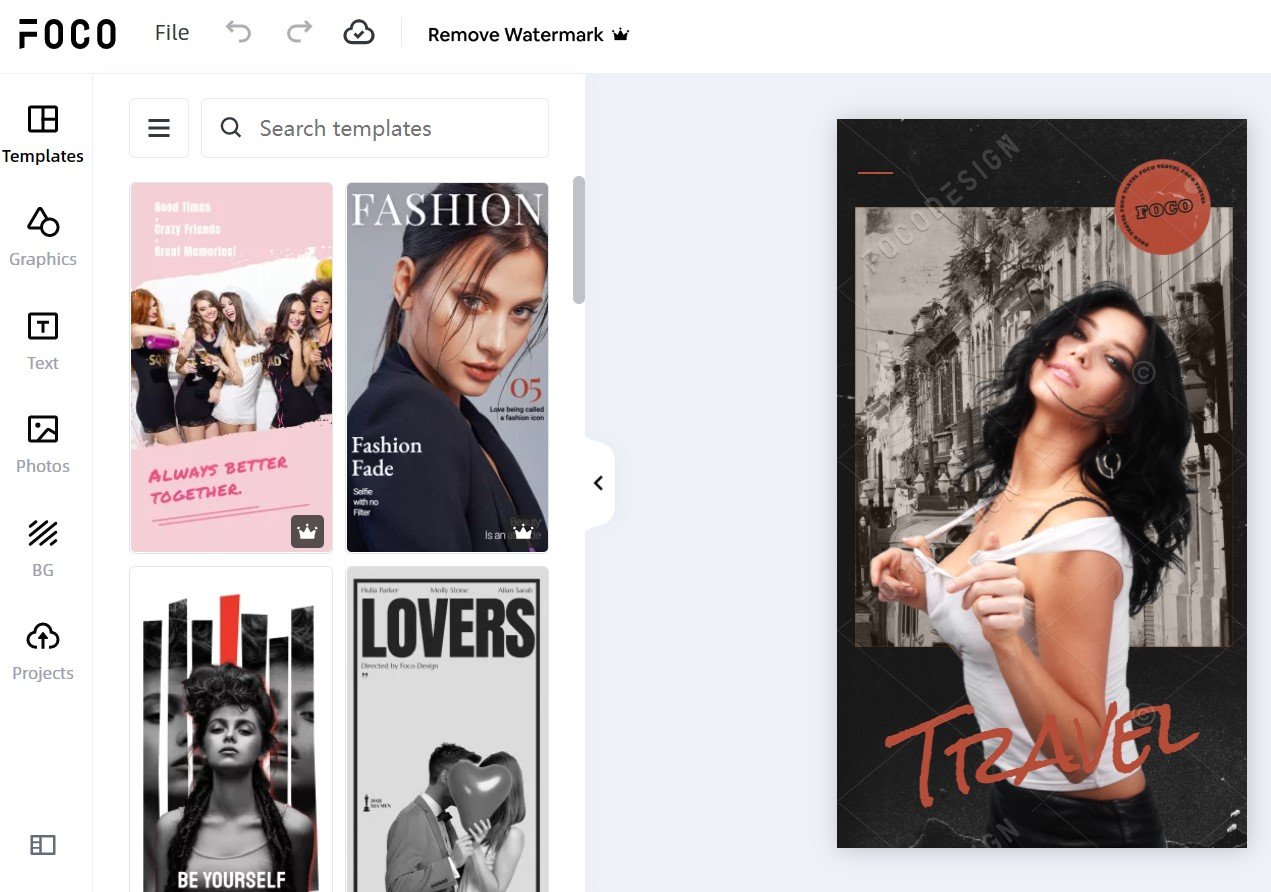Open the Projects tab
This screenshot has width=1271, height=892.
(43, 651)
